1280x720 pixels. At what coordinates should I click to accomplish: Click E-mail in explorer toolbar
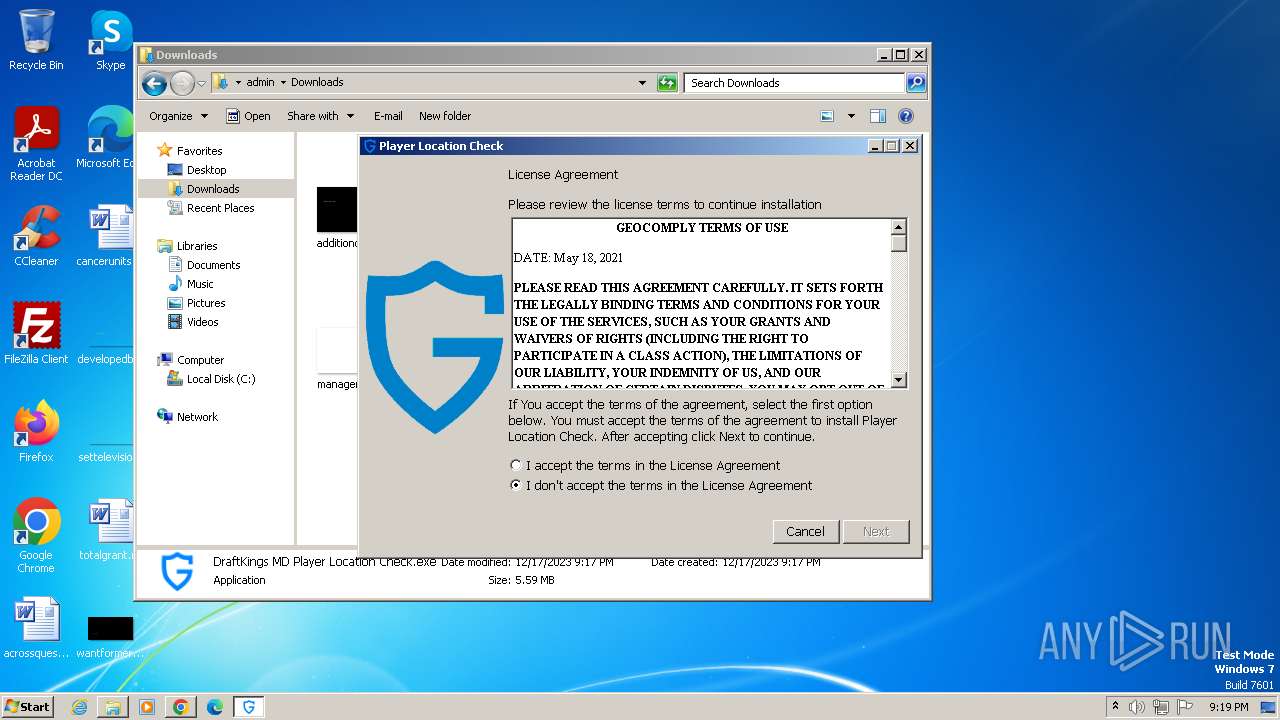click(388, 116)
